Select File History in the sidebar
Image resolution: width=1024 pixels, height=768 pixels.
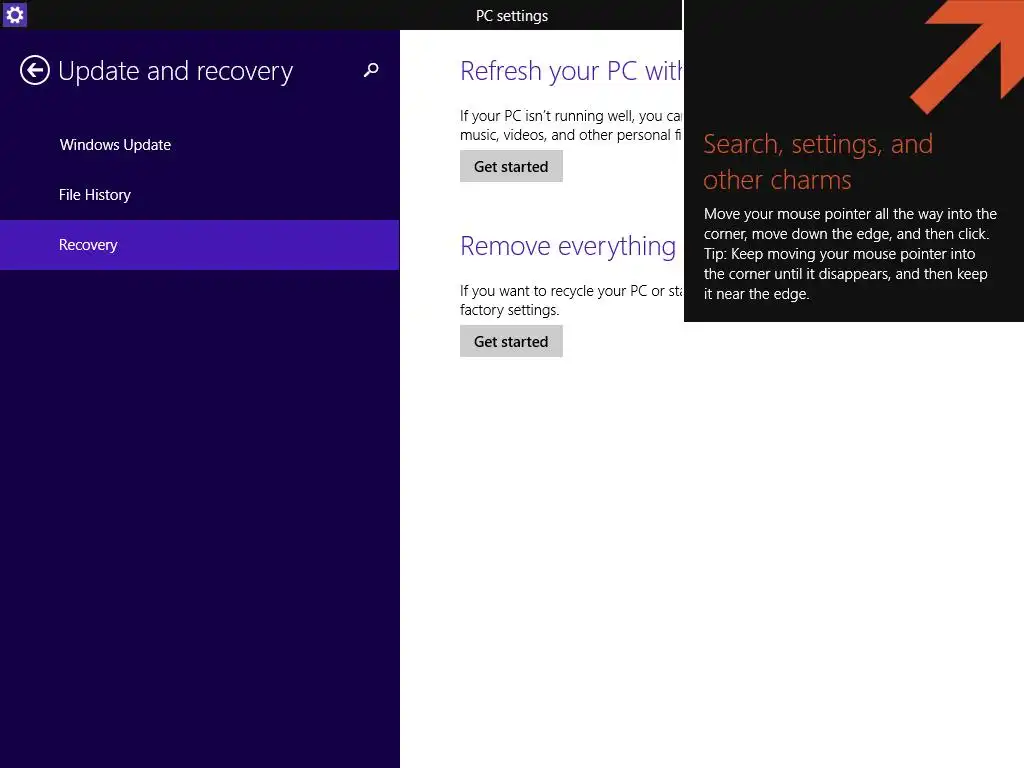point(95,195)
